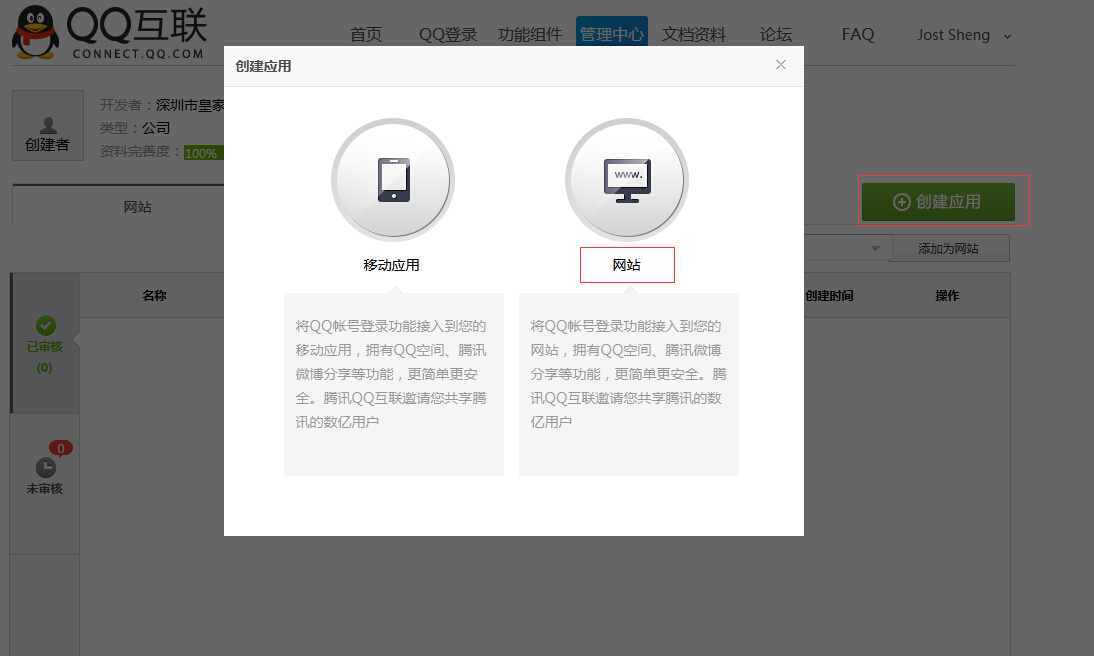
Task: Click the 操作 column header
Action: 947,295
